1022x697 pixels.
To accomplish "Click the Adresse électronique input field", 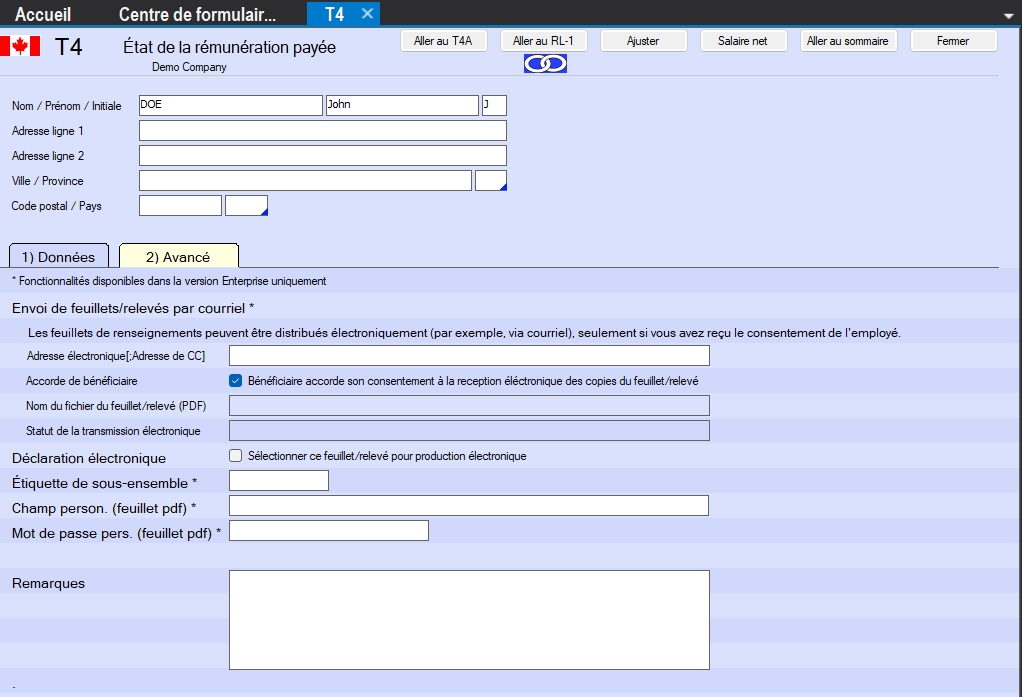I will [x=469, y=355].
